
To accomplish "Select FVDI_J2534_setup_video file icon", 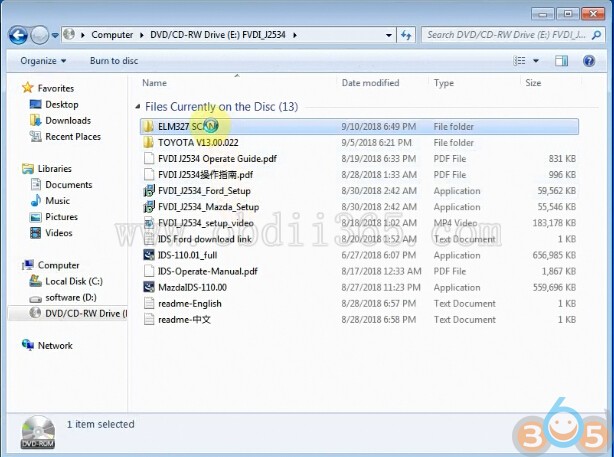I will 149,223.
